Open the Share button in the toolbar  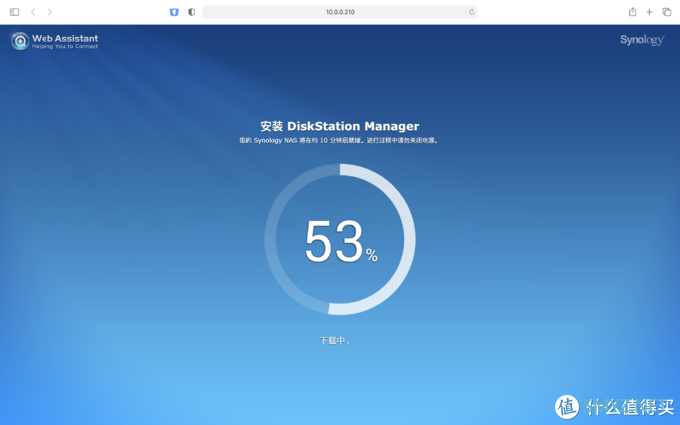click(632, 12)
